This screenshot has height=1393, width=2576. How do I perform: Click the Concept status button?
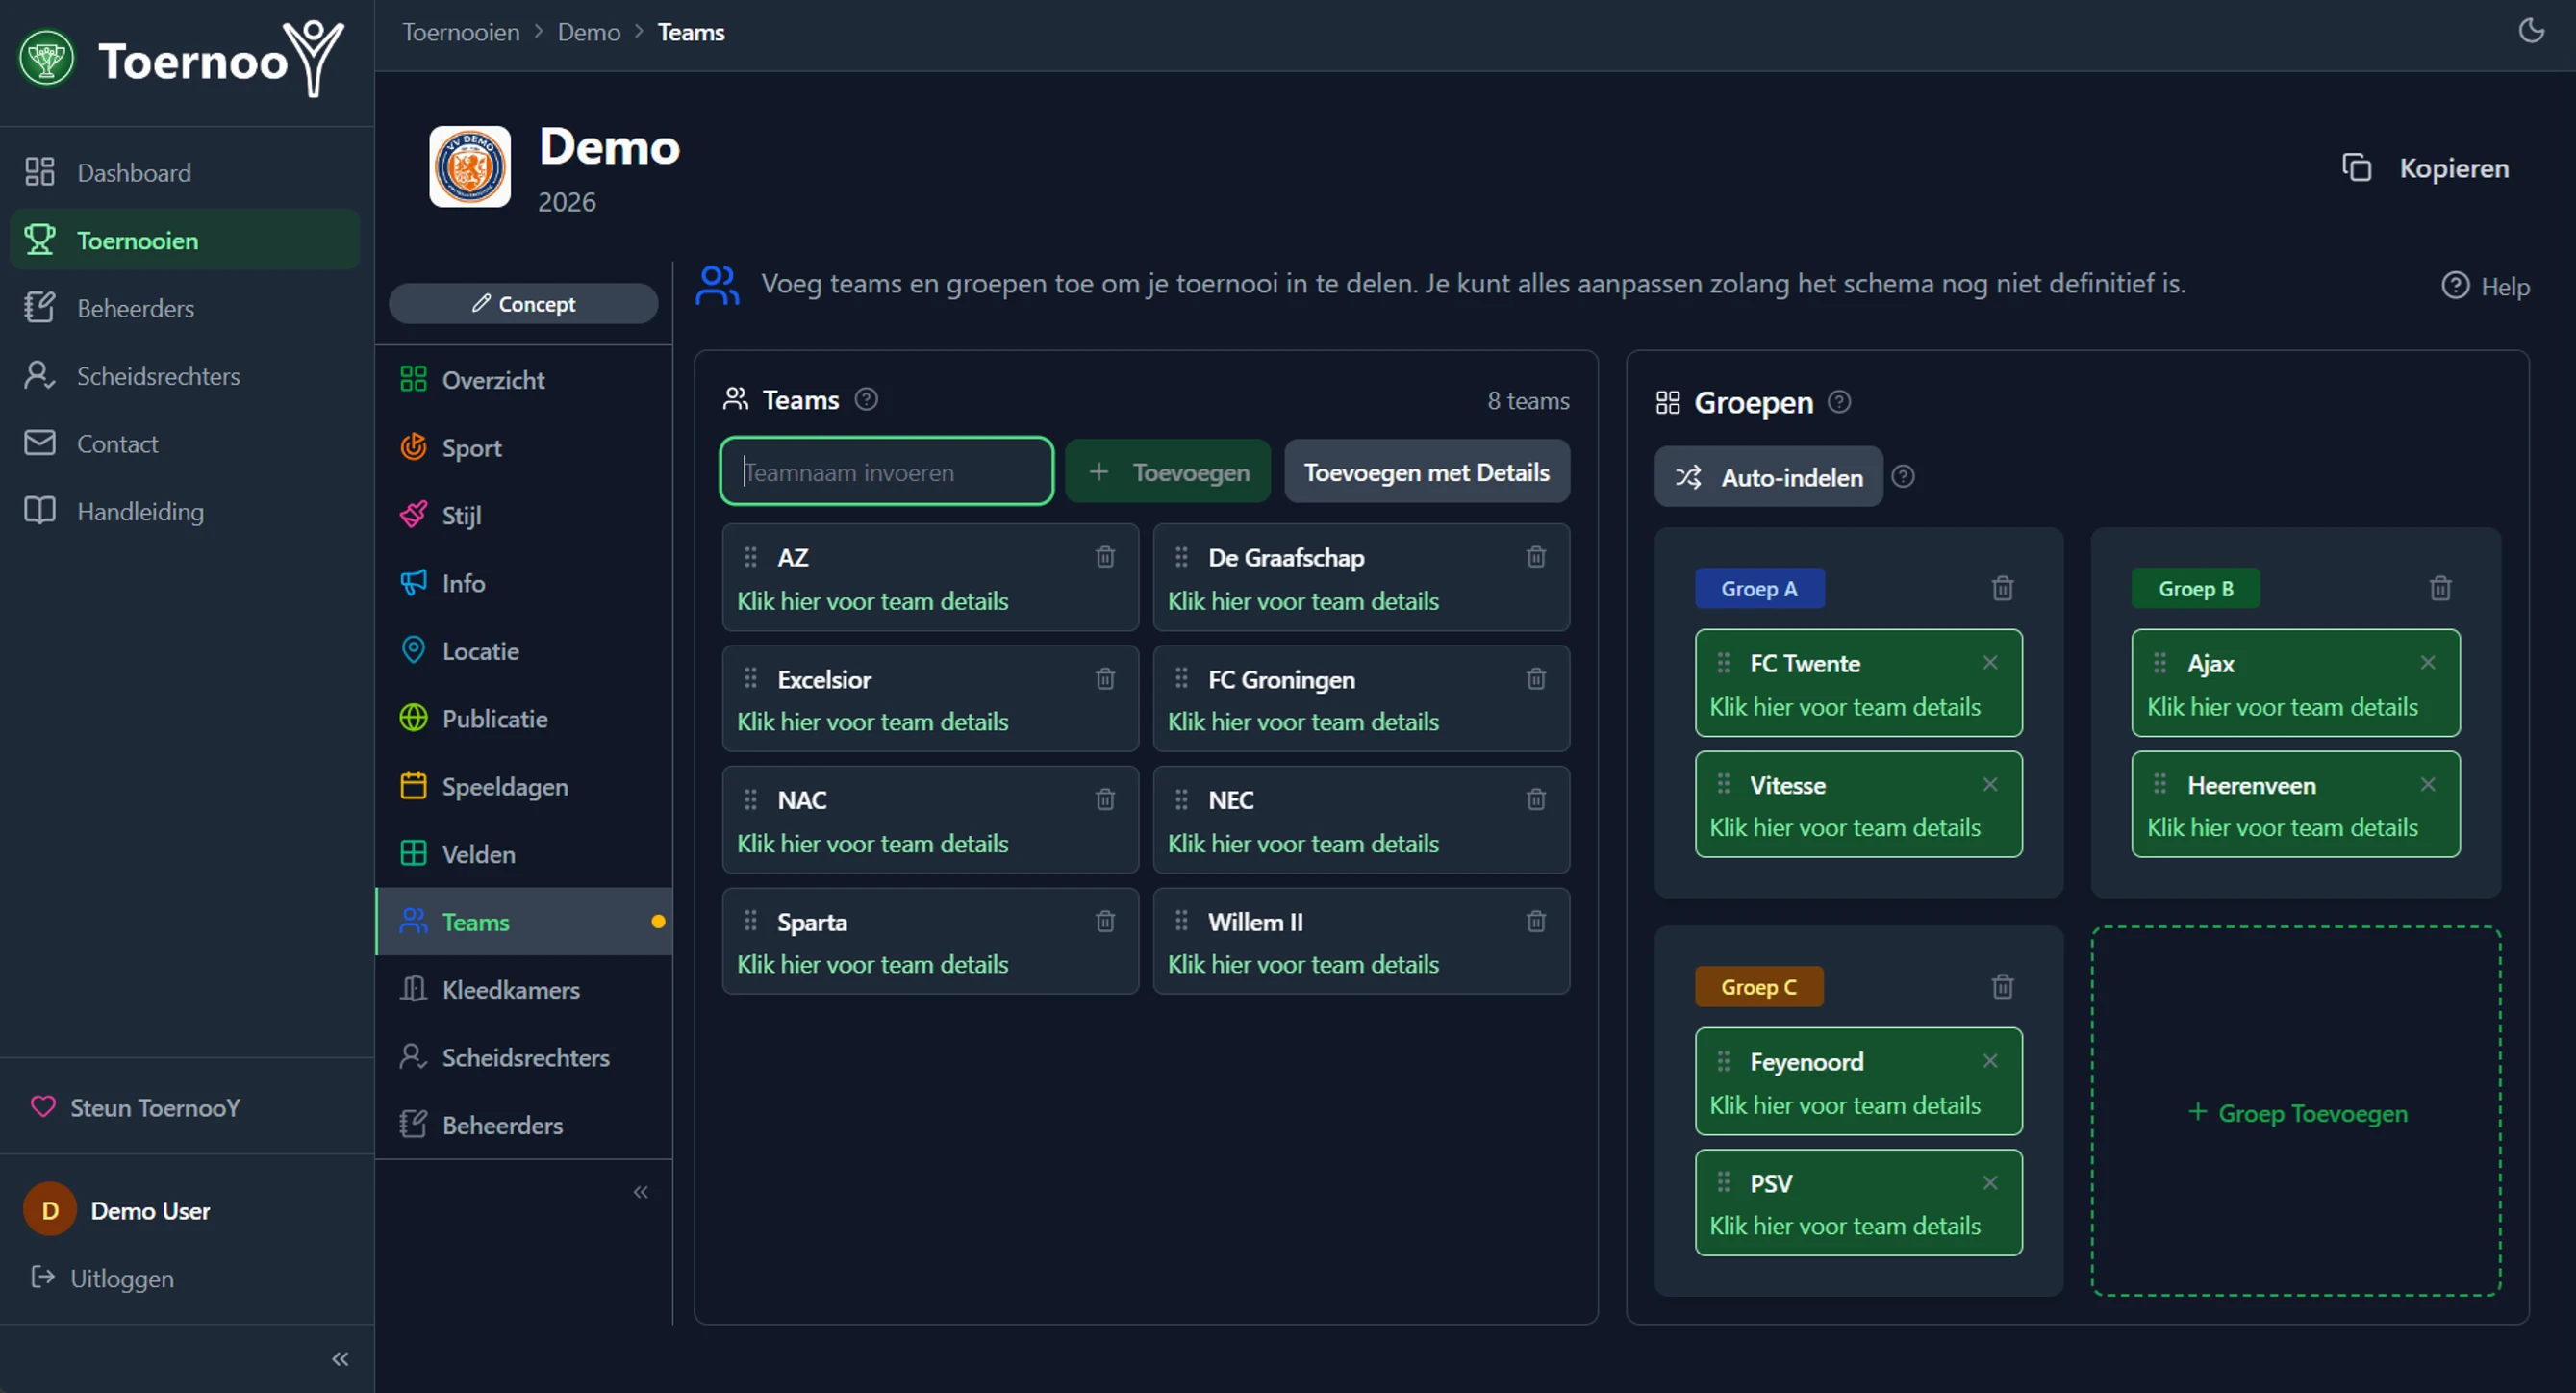(523, 303)
